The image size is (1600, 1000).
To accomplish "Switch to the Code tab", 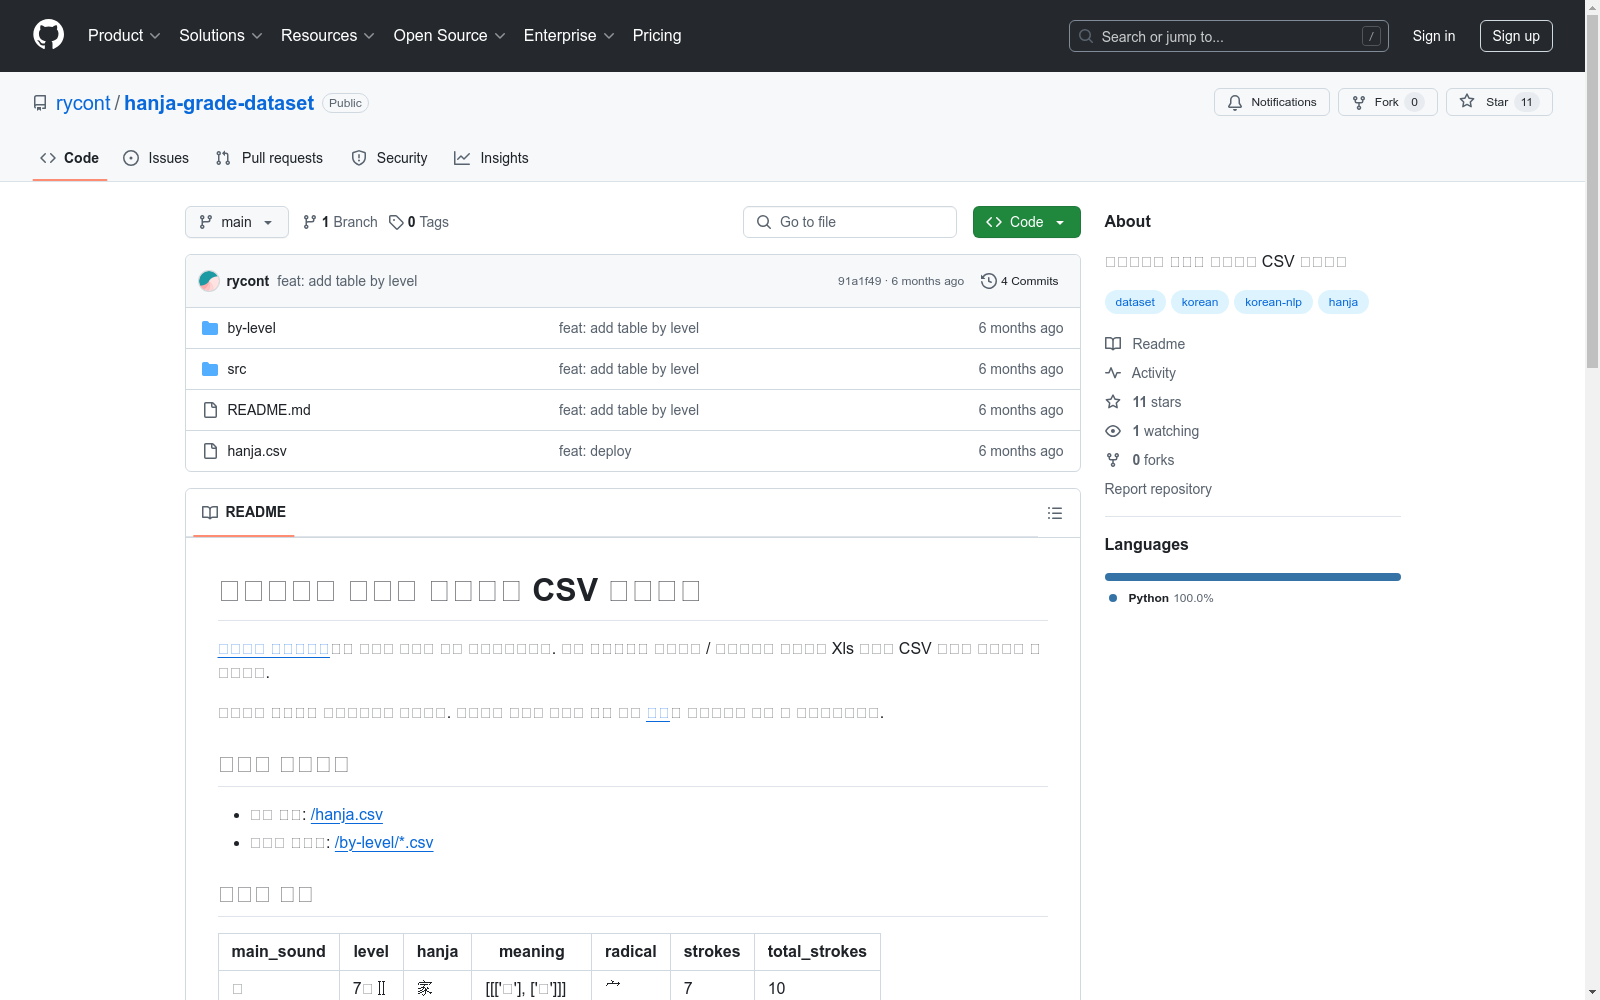I will tap(69, 158).
